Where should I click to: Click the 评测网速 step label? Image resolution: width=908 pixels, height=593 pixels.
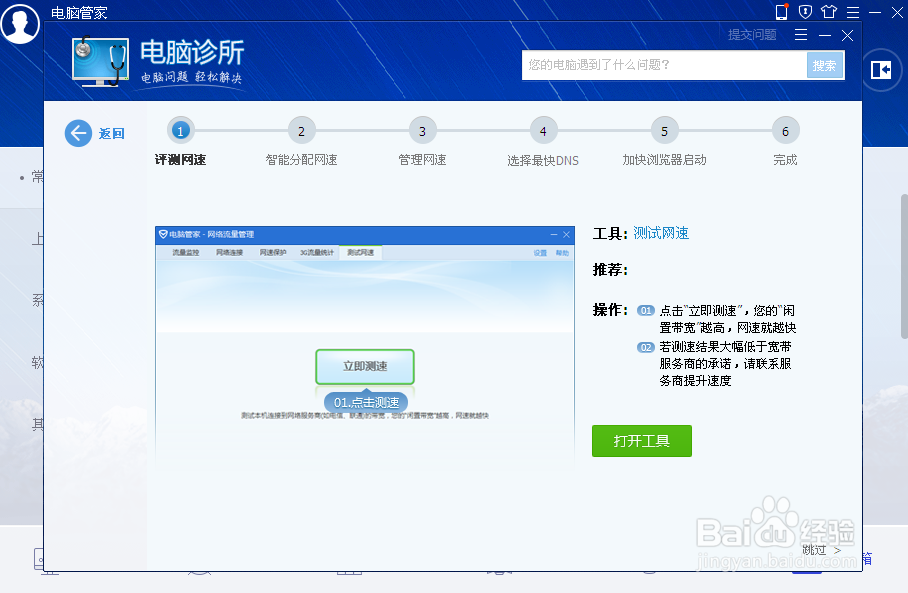click(180, 160)
